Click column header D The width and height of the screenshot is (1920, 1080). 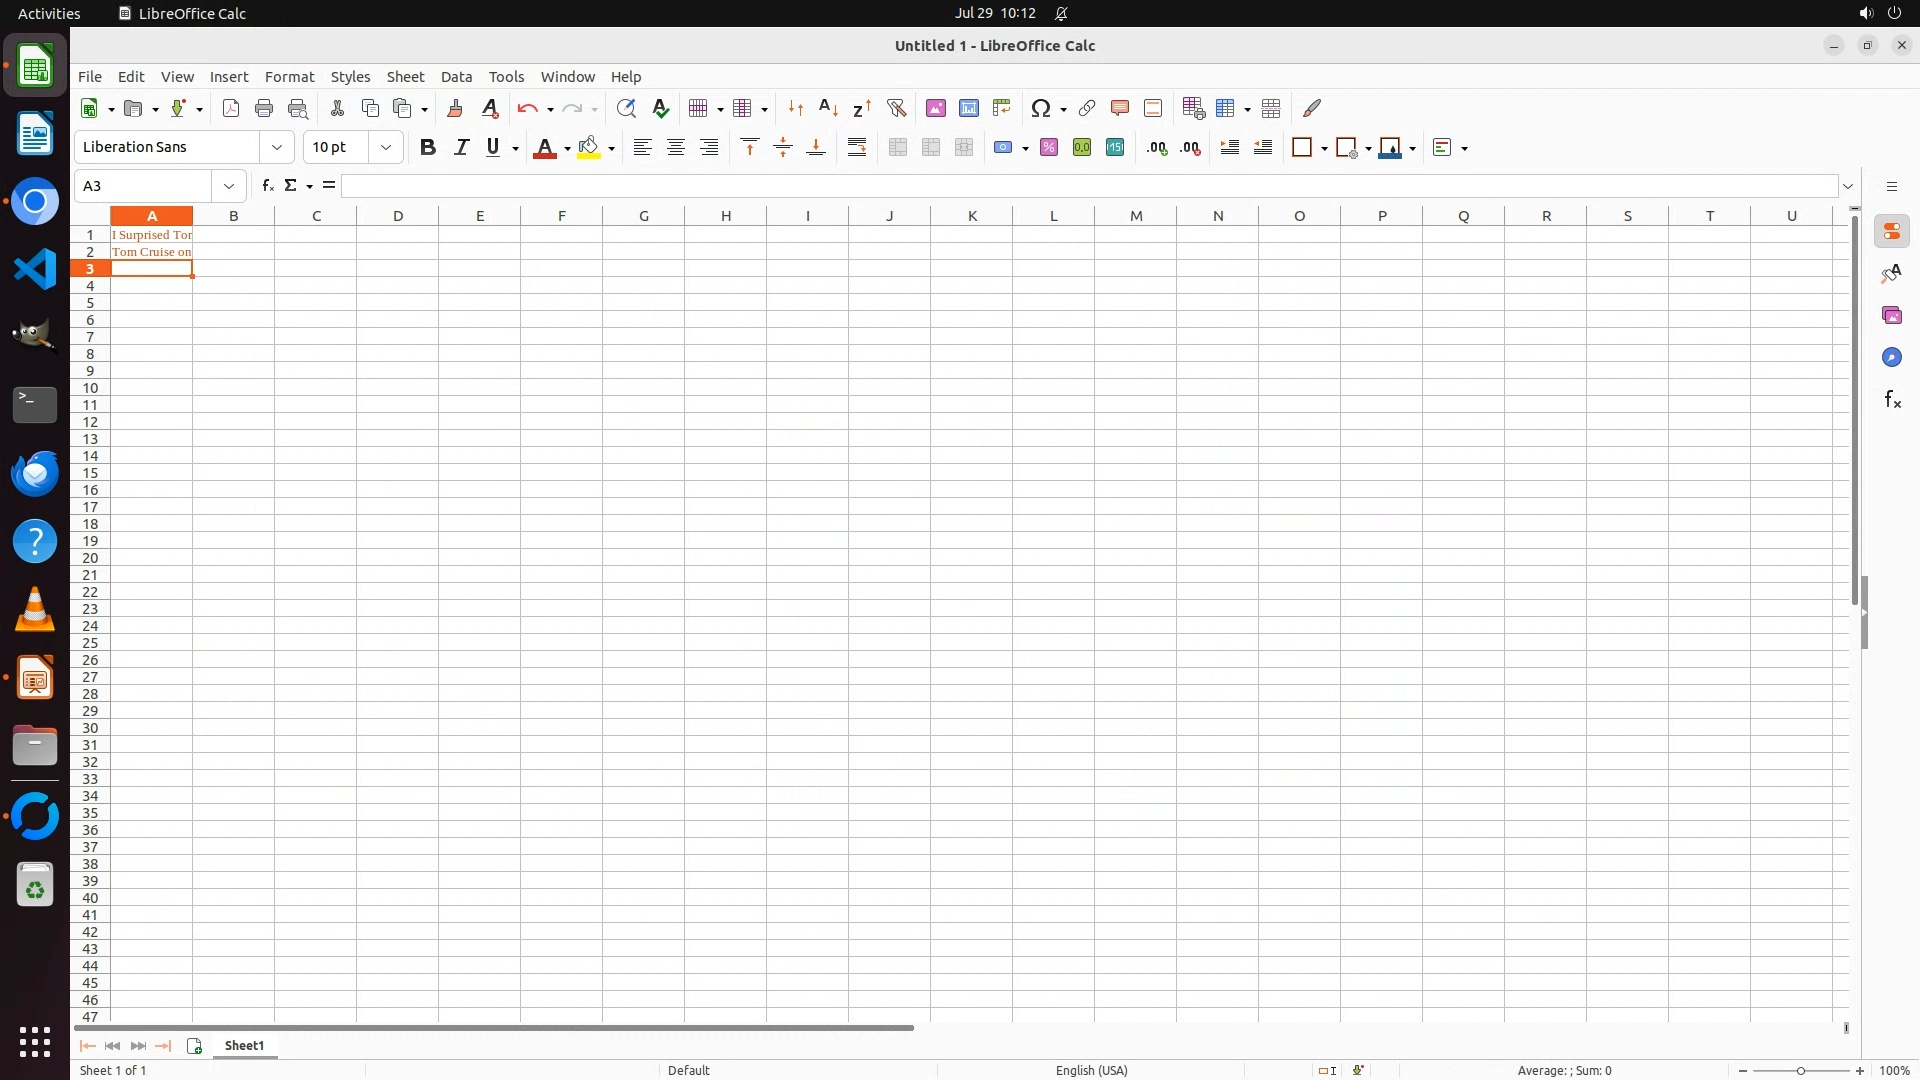pyautogui.click(x=398, y=216)
